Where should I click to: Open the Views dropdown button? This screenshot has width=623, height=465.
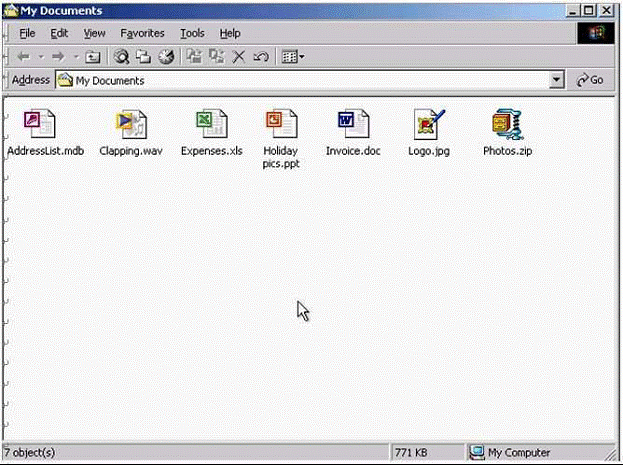293,57
